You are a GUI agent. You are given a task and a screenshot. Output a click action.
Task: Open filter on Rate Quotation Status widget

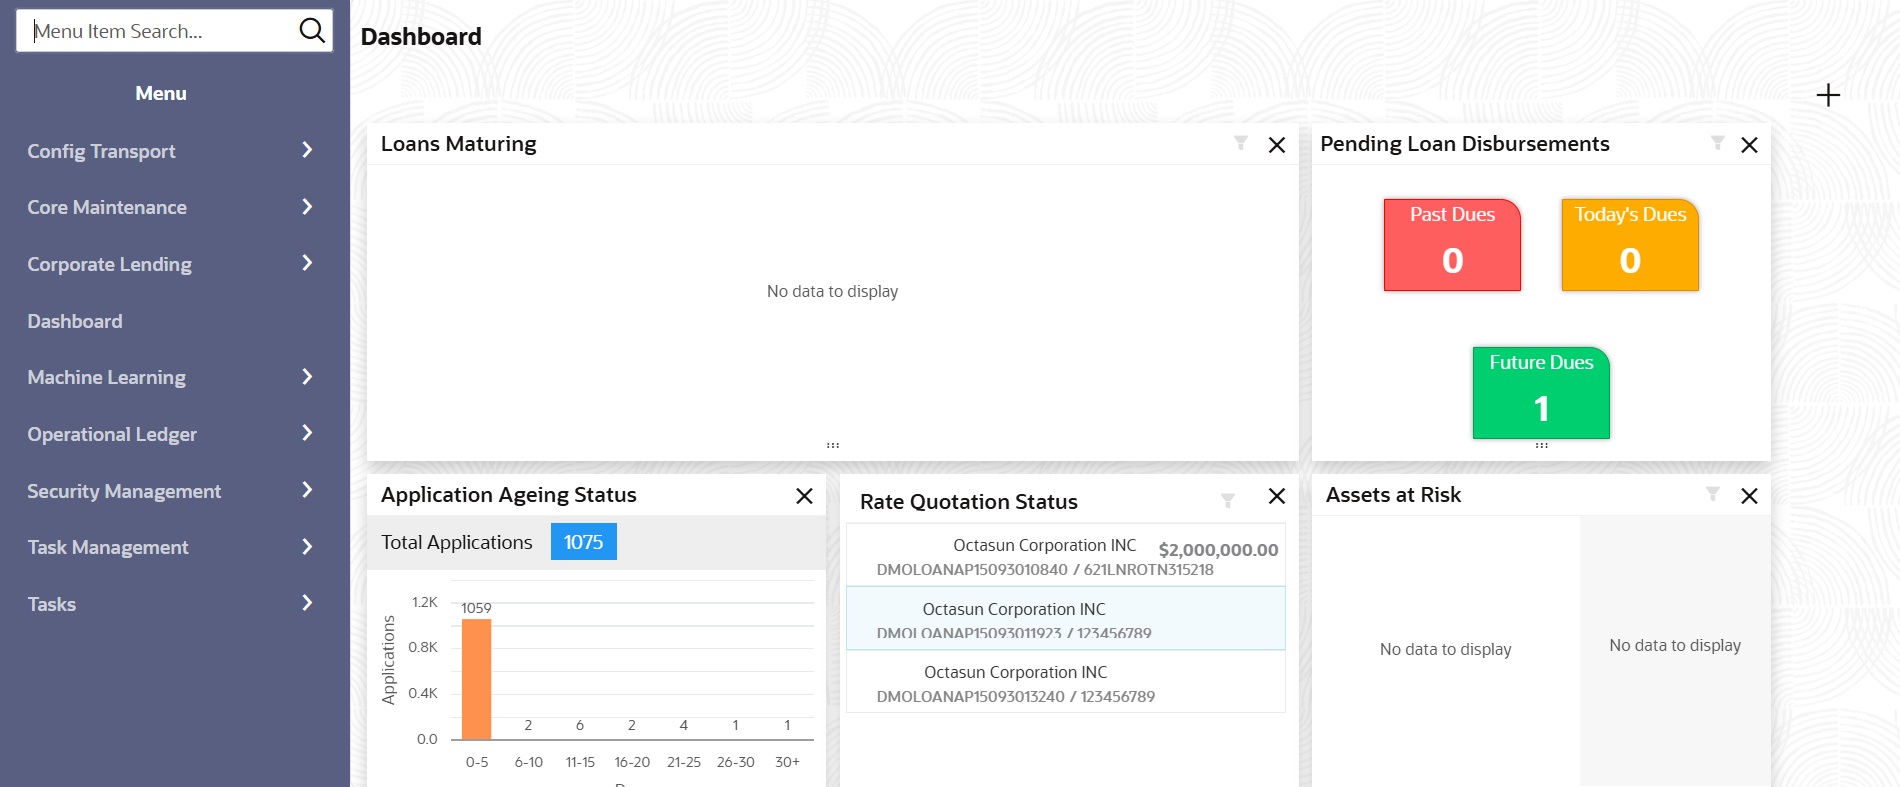[x=1228, y=501]
